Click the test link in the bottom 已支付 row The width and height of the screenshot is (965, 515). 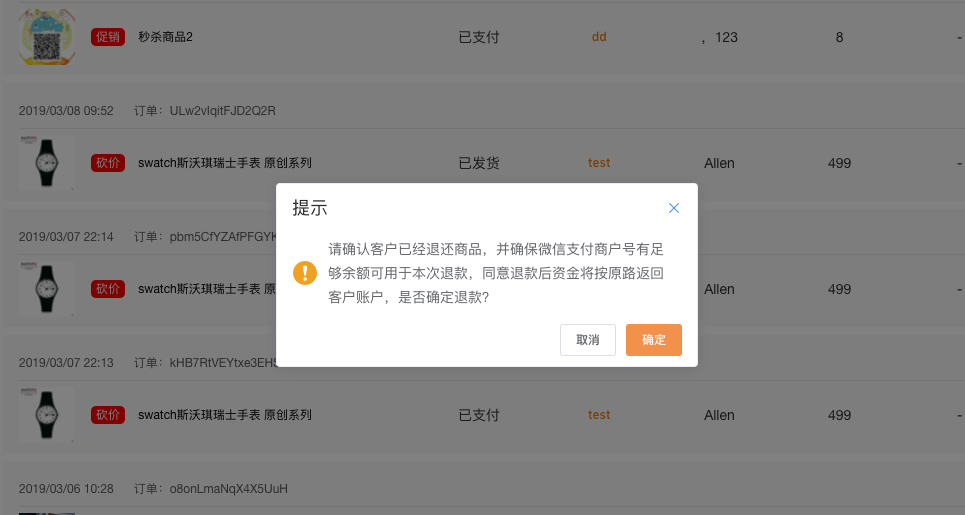[x=599, y=415]
